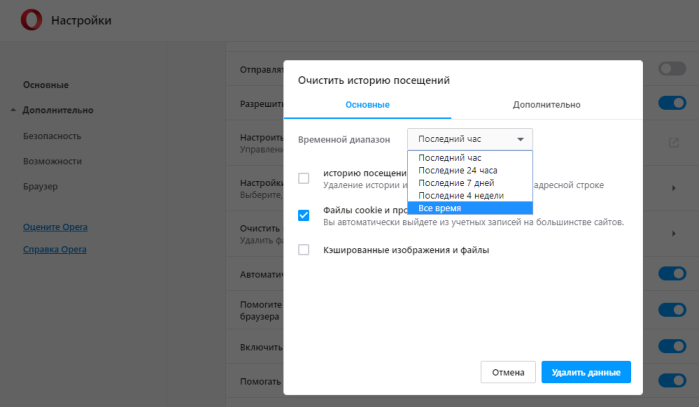Image resolution: width=699 pixels, height=407 pixels.
Task: Open Браузер sidebar section
Action: pos(41,186)
